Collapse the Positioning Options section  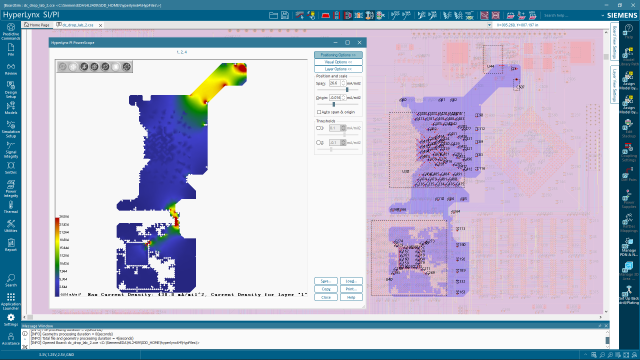click(338, 55)
